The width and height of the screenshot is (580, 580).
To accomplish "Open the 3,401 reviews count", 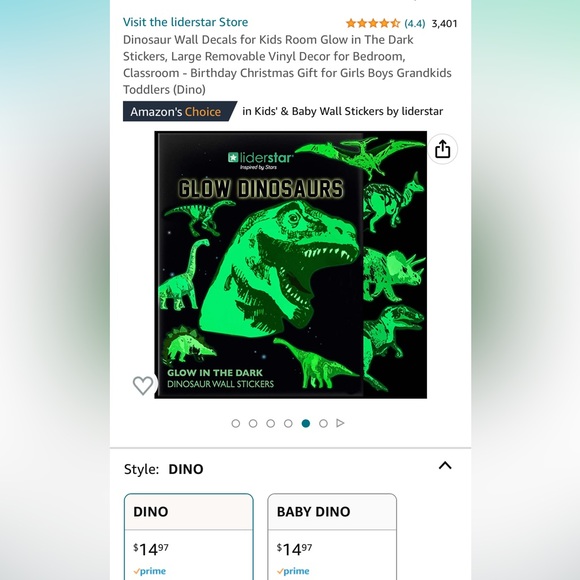I will coord(445,24).
